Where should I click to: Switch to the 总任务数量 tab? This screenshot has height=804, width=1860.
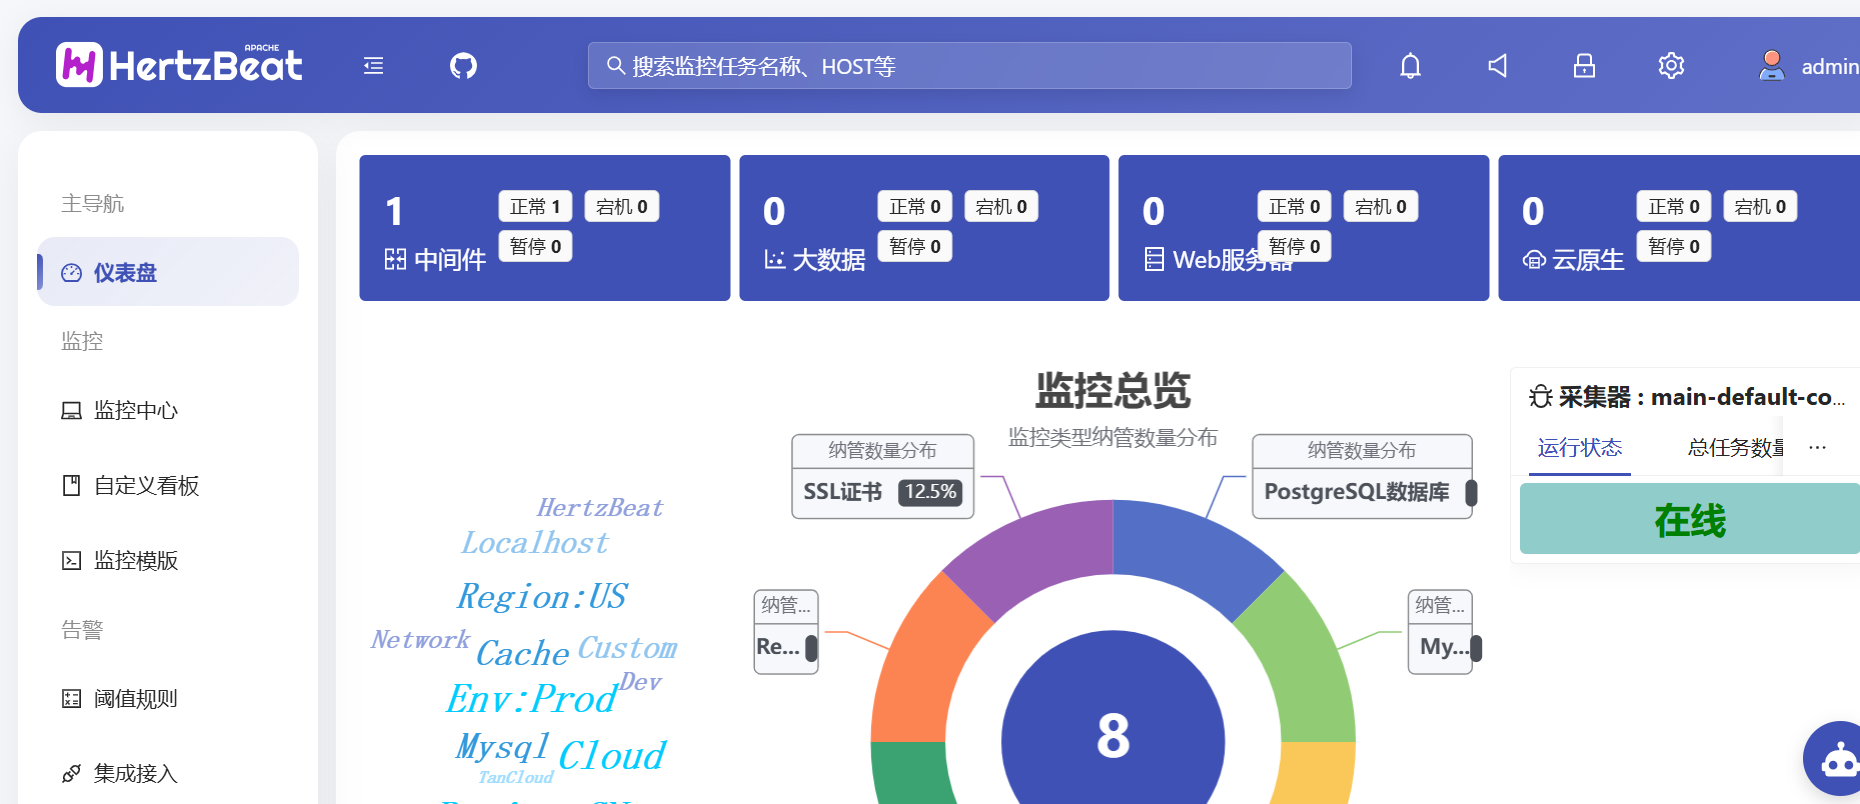coord(1735,447)
